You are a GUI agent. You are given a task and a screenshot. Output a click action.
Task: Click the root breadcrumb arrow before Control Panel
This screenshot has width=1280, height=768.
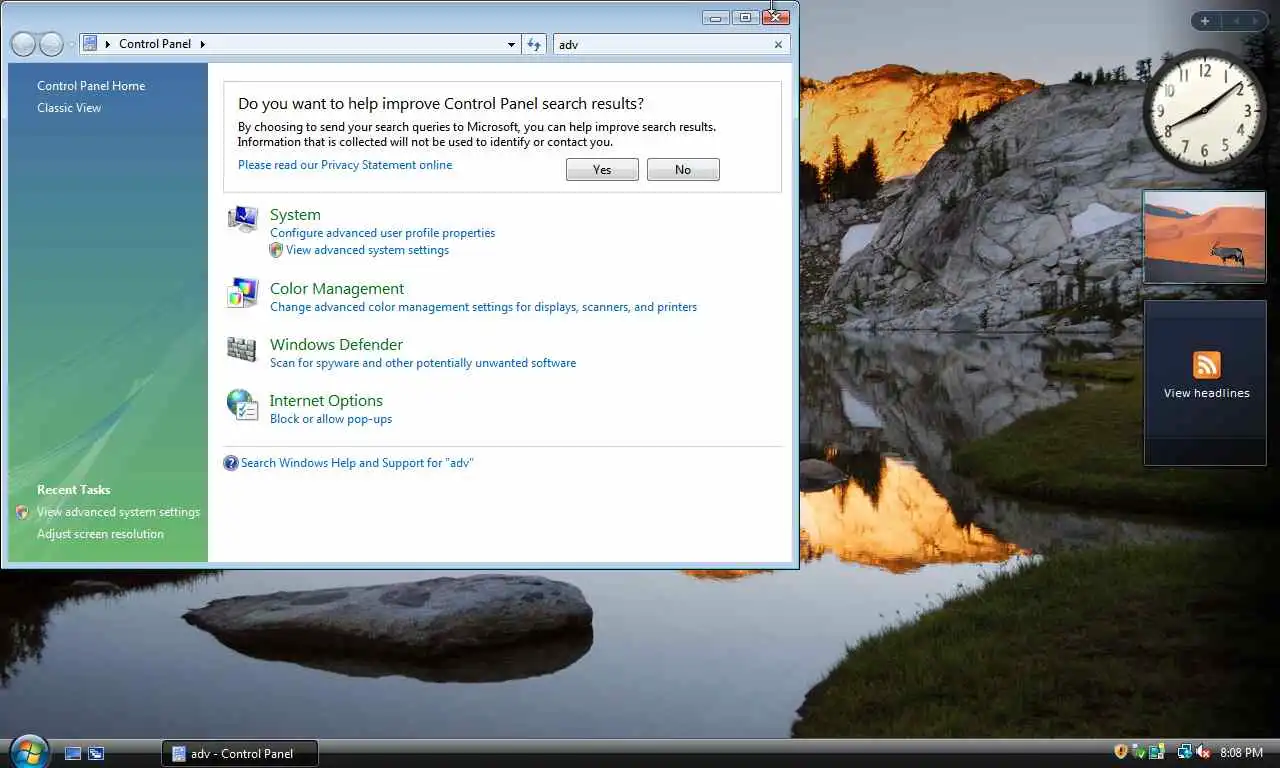tap(108, 44)
